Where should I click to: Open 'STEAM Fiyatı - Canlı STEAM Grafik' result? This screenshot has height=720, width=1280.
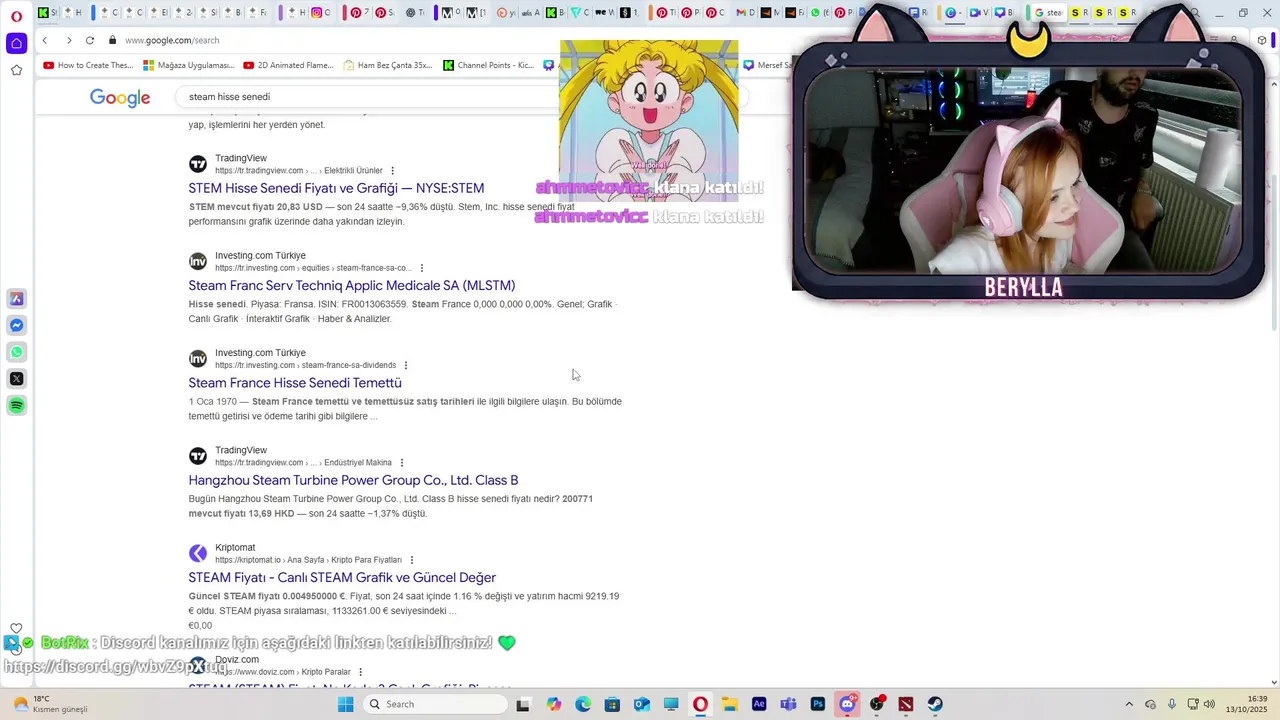[x=342, y=577]
